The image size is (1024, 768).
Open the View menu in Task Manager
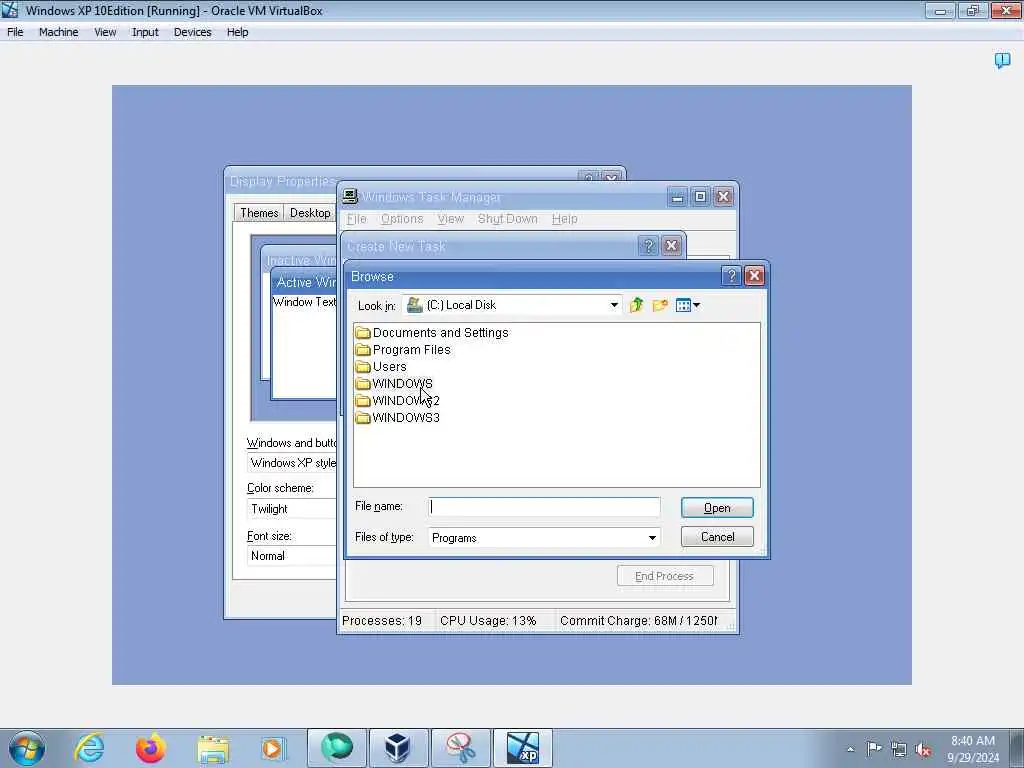[451, 219]
